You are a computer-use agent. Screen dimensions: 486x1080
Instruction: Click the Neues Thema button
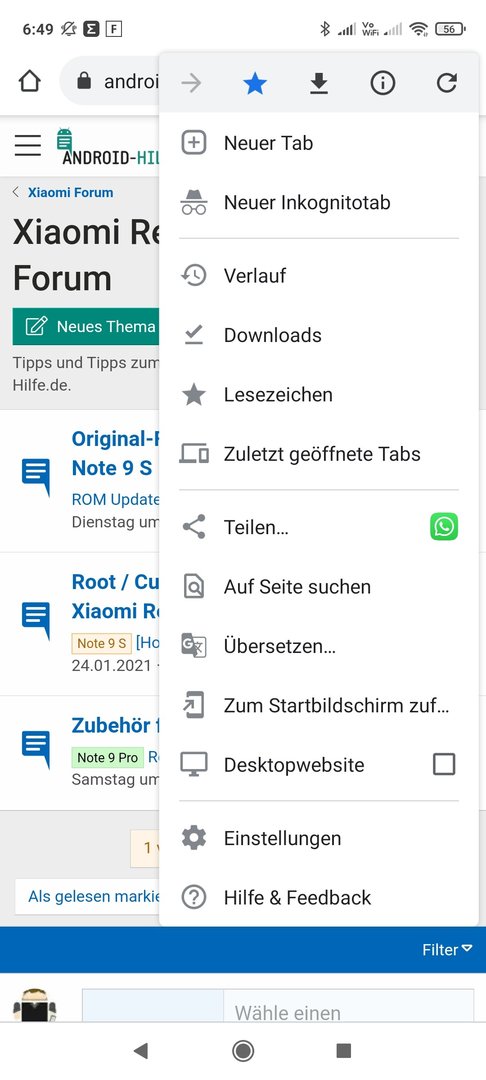click(x=86, y=326)
